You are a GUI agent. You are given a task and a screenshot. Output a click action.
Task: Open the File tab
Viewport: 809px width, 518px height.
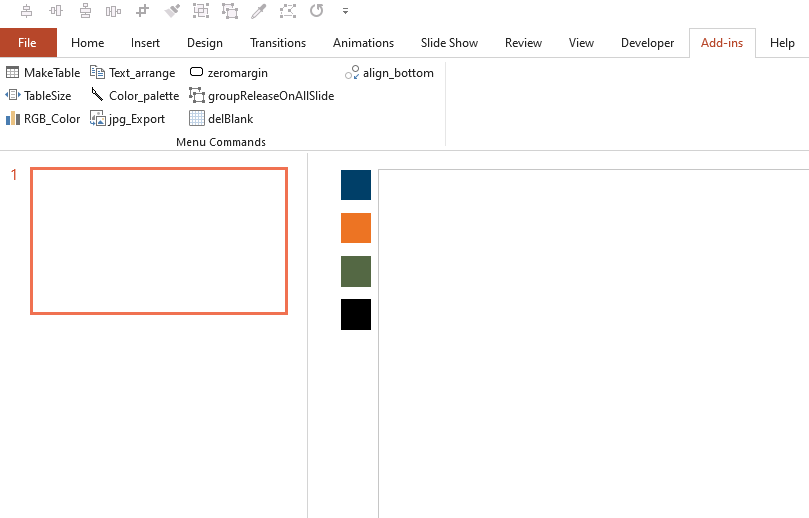click(27, 43)
